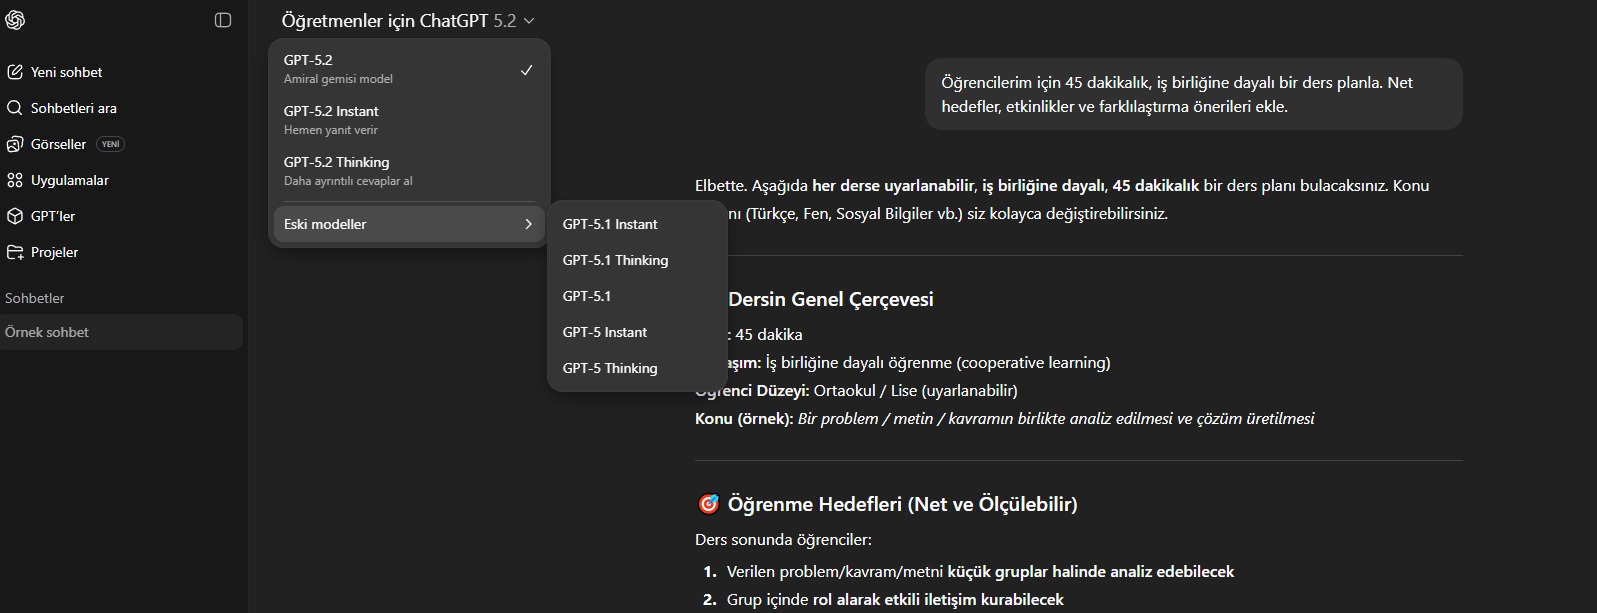This screenshot has width=1597, height=613.
Task: Click the ChatGPT logo icon
Action: (15, 20)
